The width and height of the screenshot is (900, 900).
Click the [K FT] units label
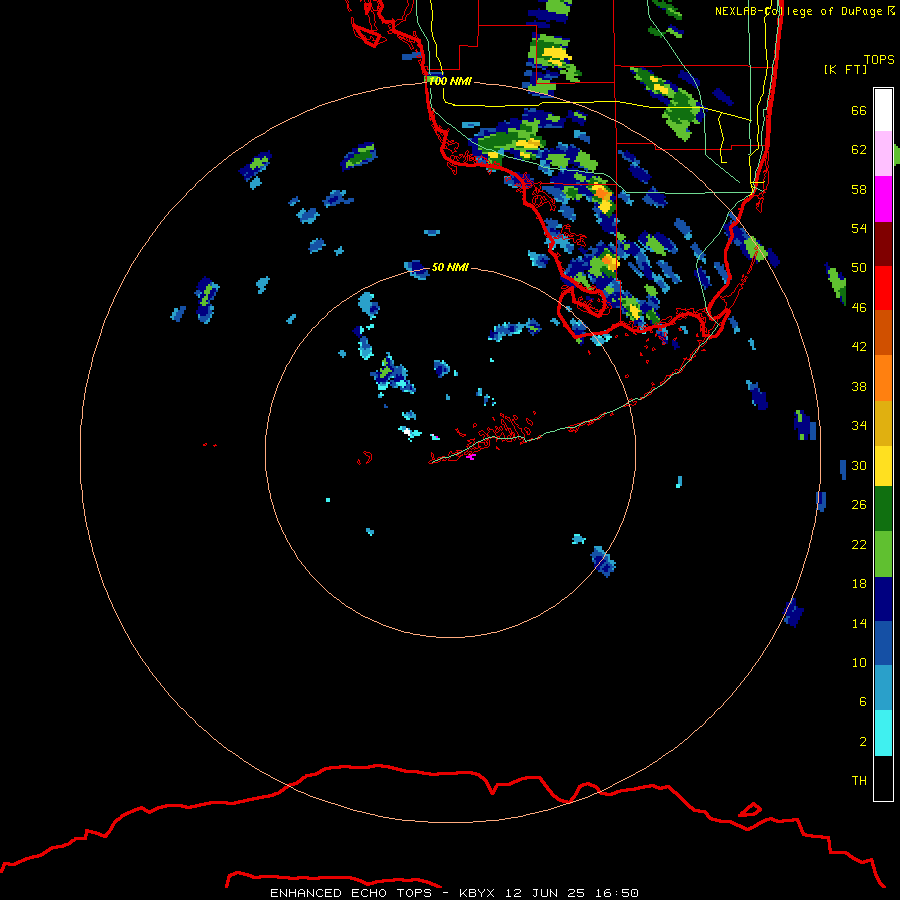[x=845, y=69]
